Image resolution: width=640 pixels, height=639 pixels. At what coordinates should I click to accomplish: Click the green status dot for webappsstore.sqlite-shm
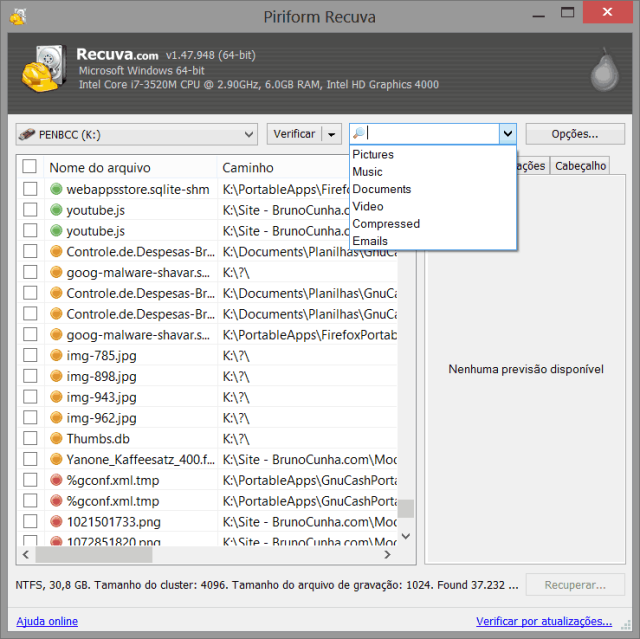(x=56, y=189)
